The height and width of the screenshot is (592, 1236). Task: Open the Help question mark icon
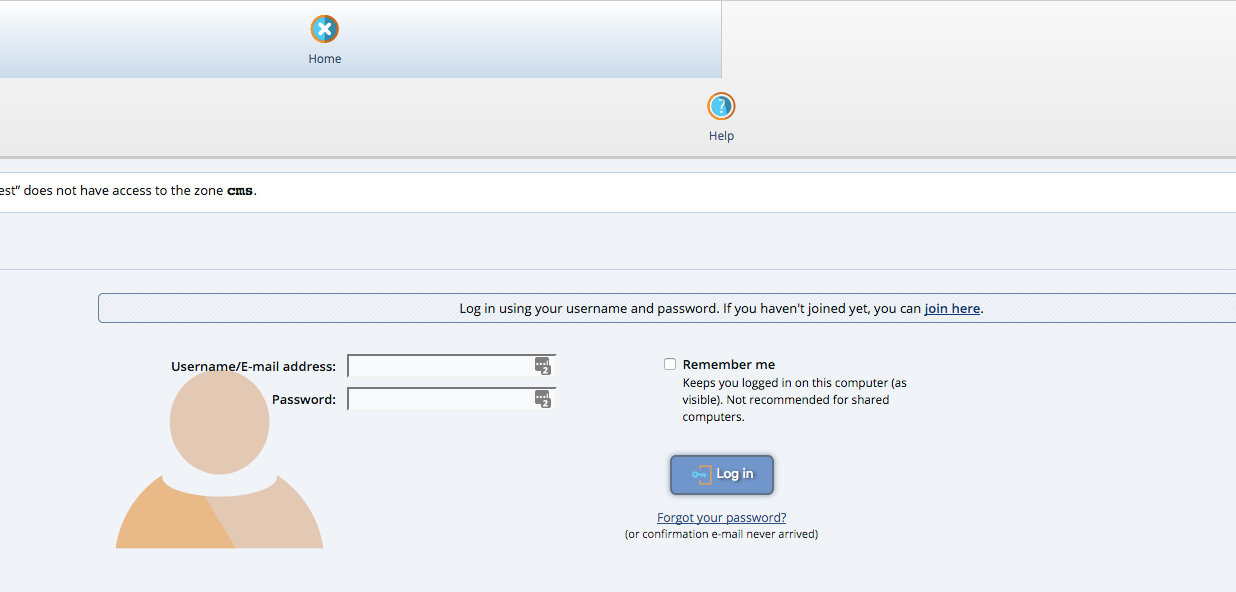coord(721,106)
